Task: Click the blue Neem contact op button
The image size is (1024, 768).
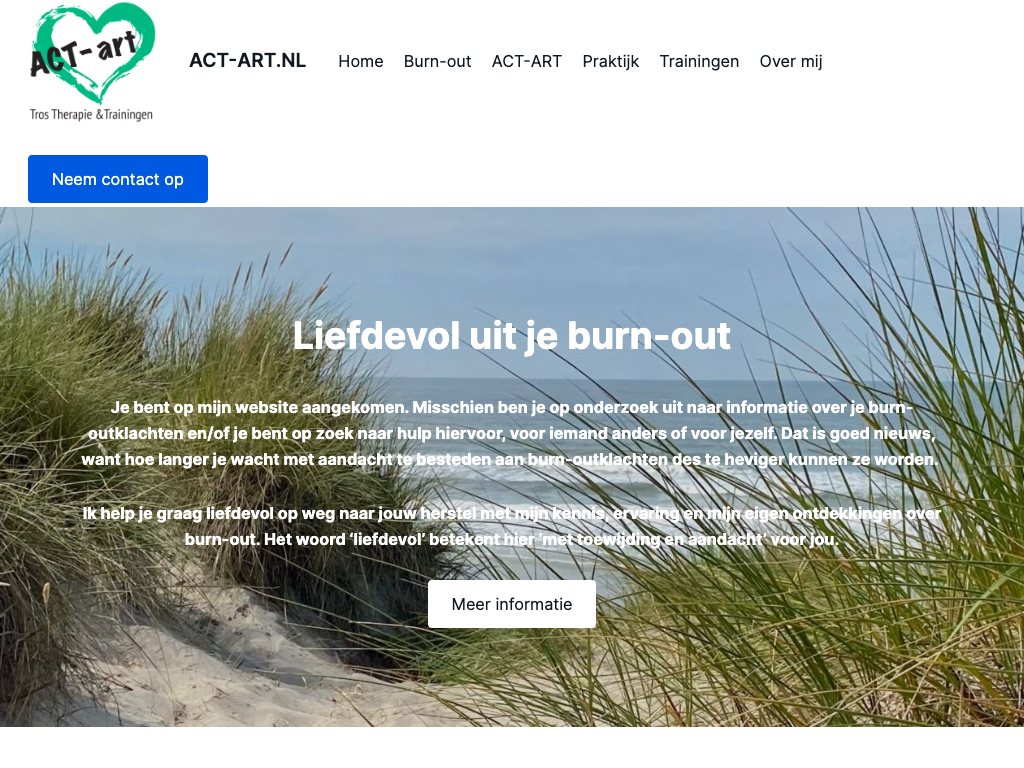Action: [x=118, y=179]
